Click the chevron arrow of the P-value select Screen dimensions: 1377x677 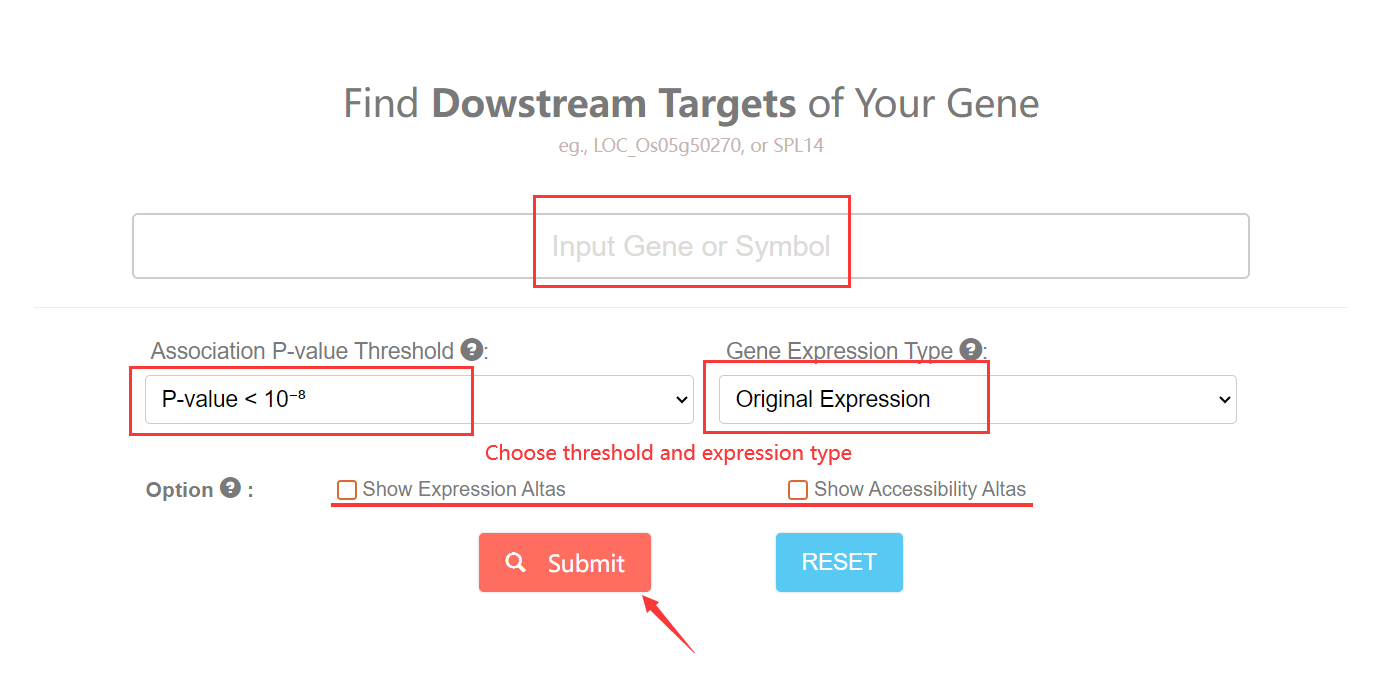tap(683, 400)
